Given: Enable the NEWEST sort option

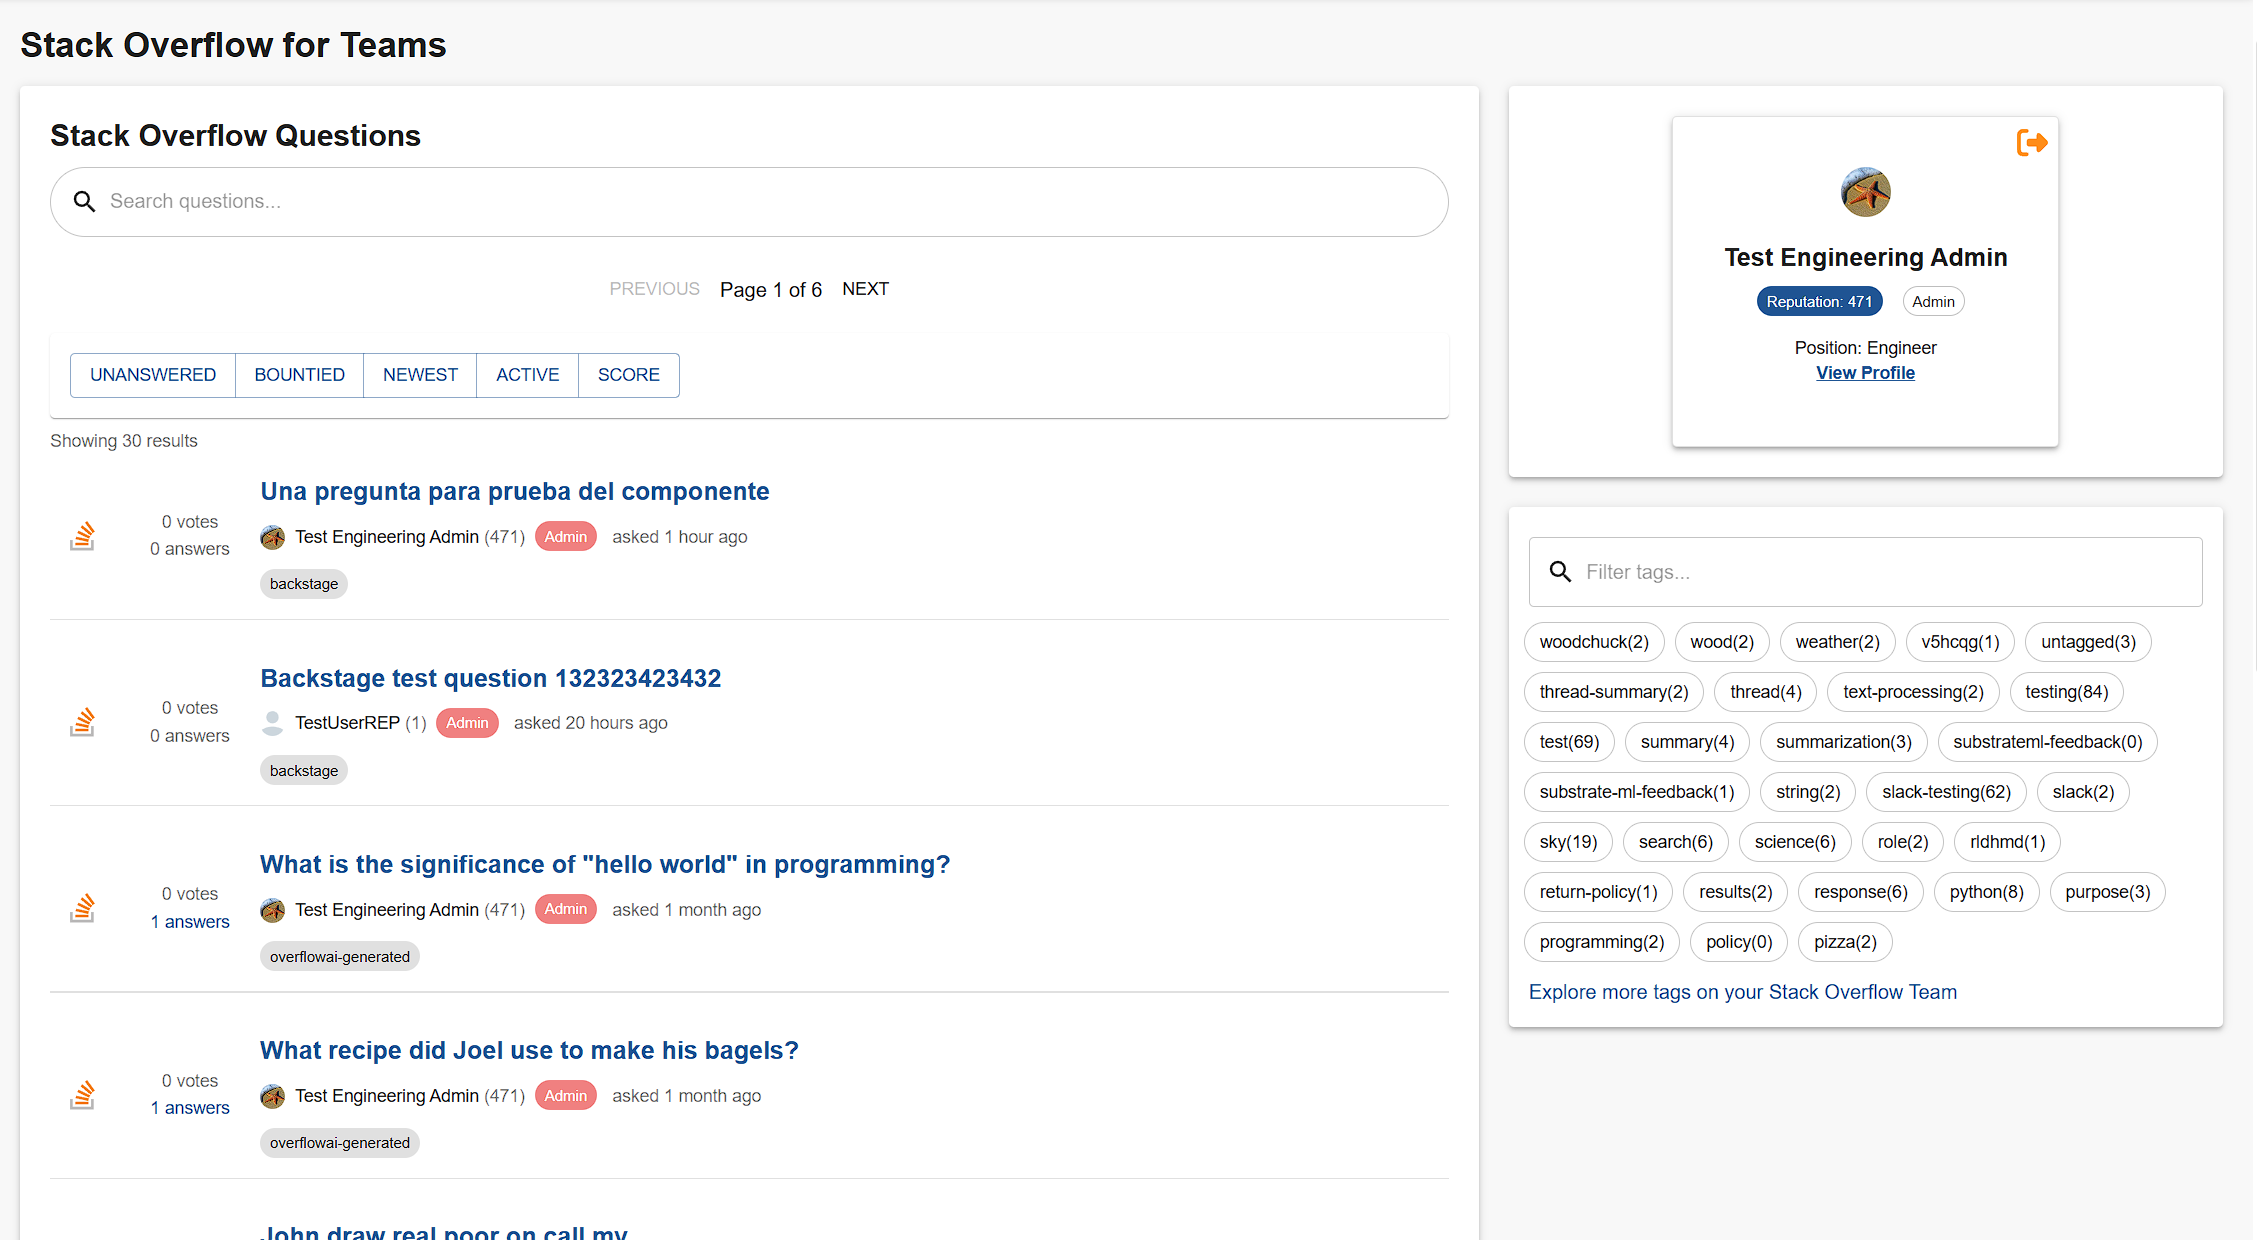Looking at the screenshot, I should click(x=420, y=375).
